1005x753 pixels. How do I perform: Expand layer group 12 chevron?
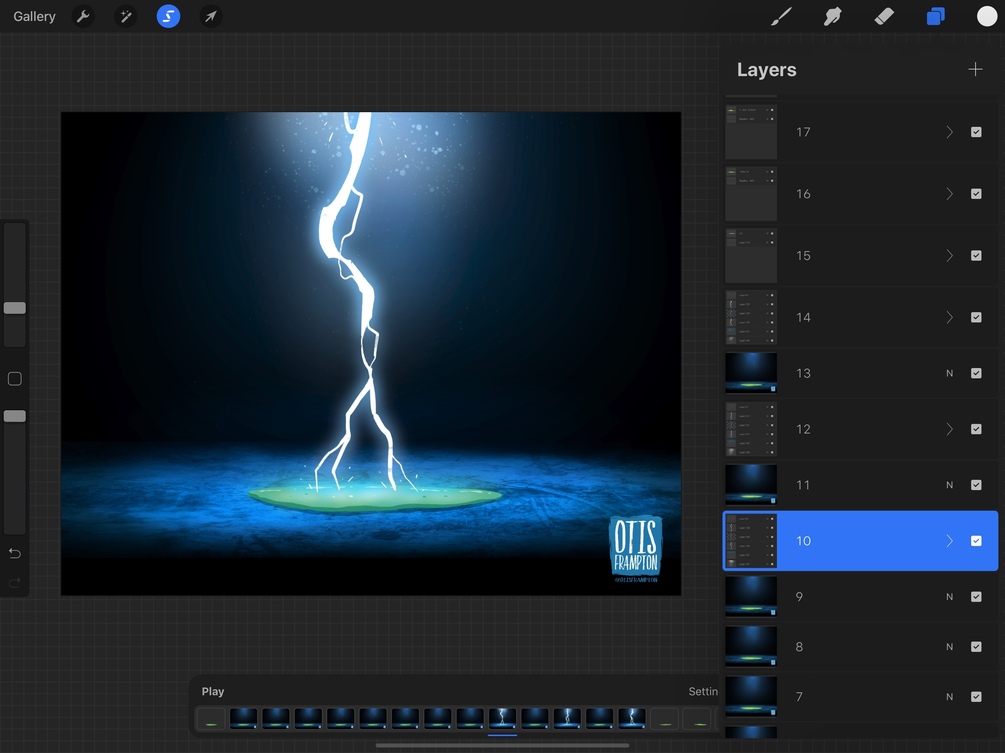pyautogui.click(x=949, y=429)
